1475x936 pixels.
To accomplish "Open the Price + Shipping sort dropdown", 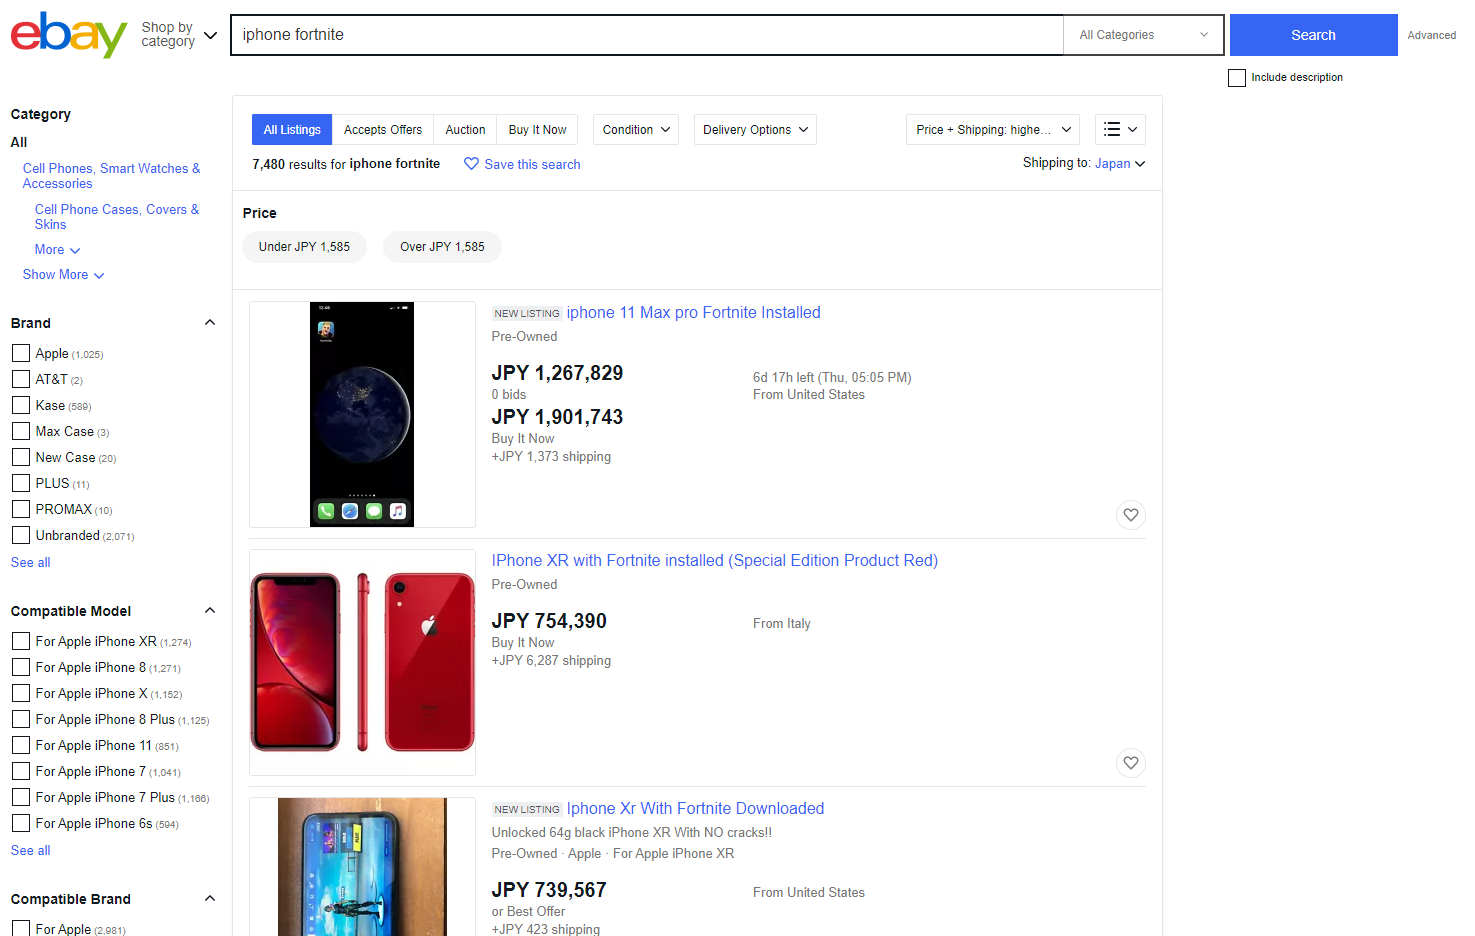I will click(x=993, y=130).
